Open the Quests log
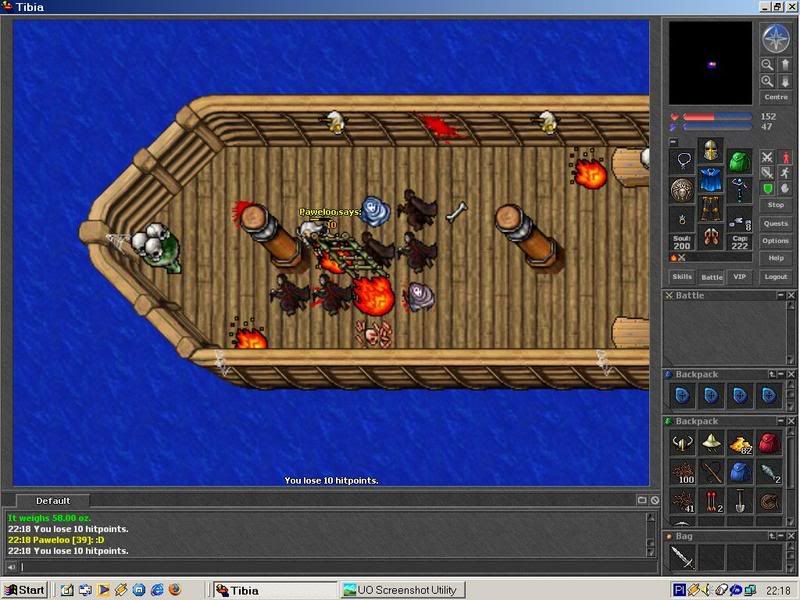 pos(776,223)
